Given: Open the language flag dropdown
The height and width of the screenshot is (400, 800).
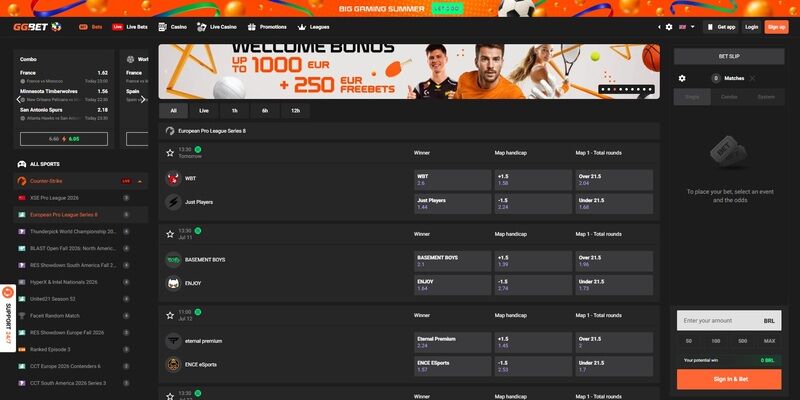Looking at the screenshot, I should (687, 27).
